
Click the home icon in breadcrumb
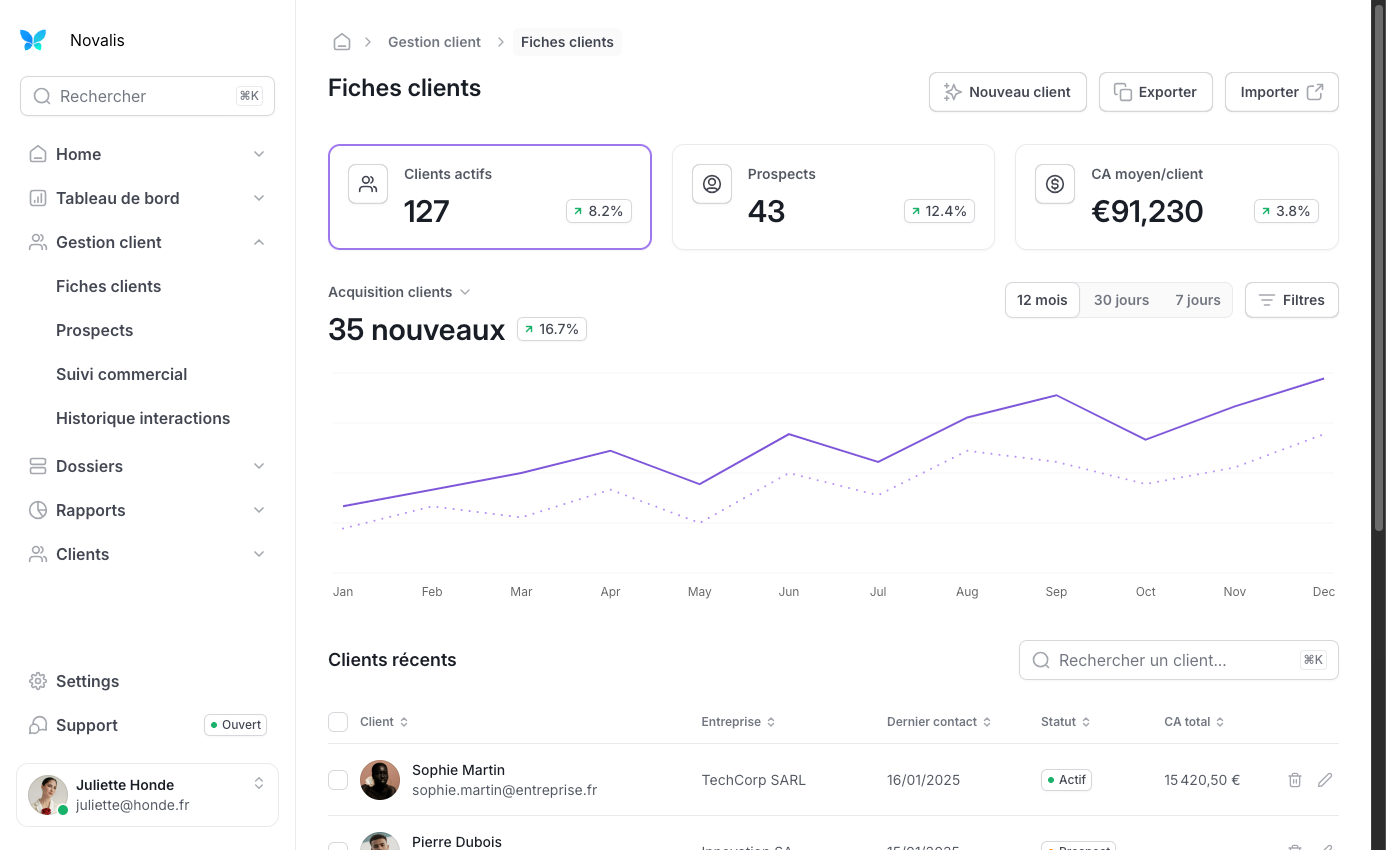(342, 42)
